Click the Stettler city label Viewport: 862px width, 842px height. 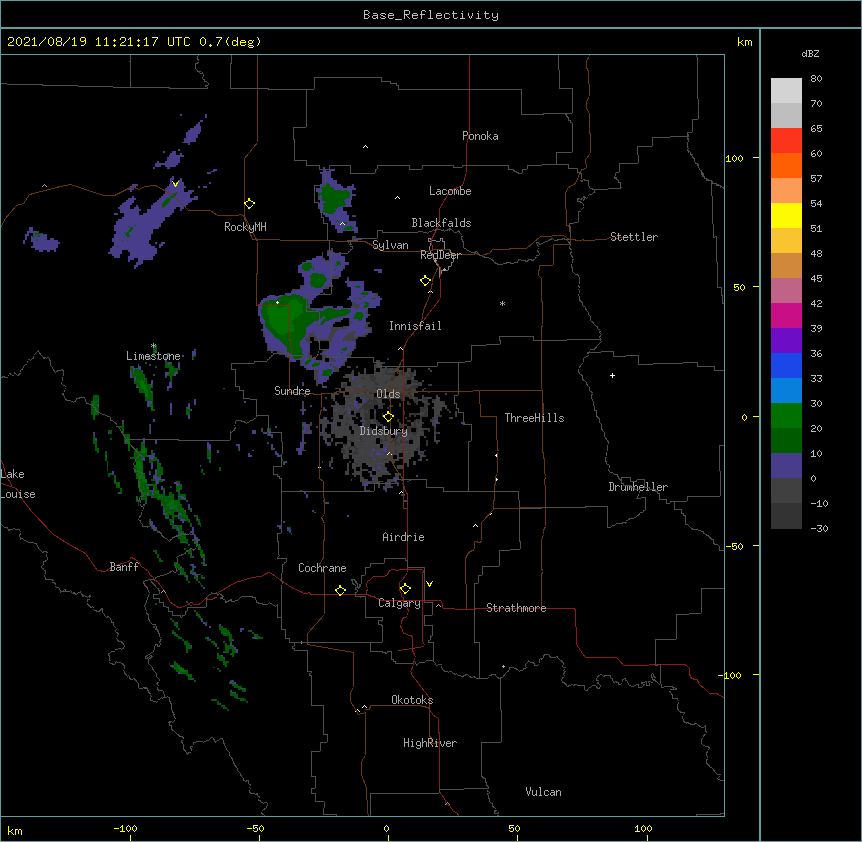point(634,237)
